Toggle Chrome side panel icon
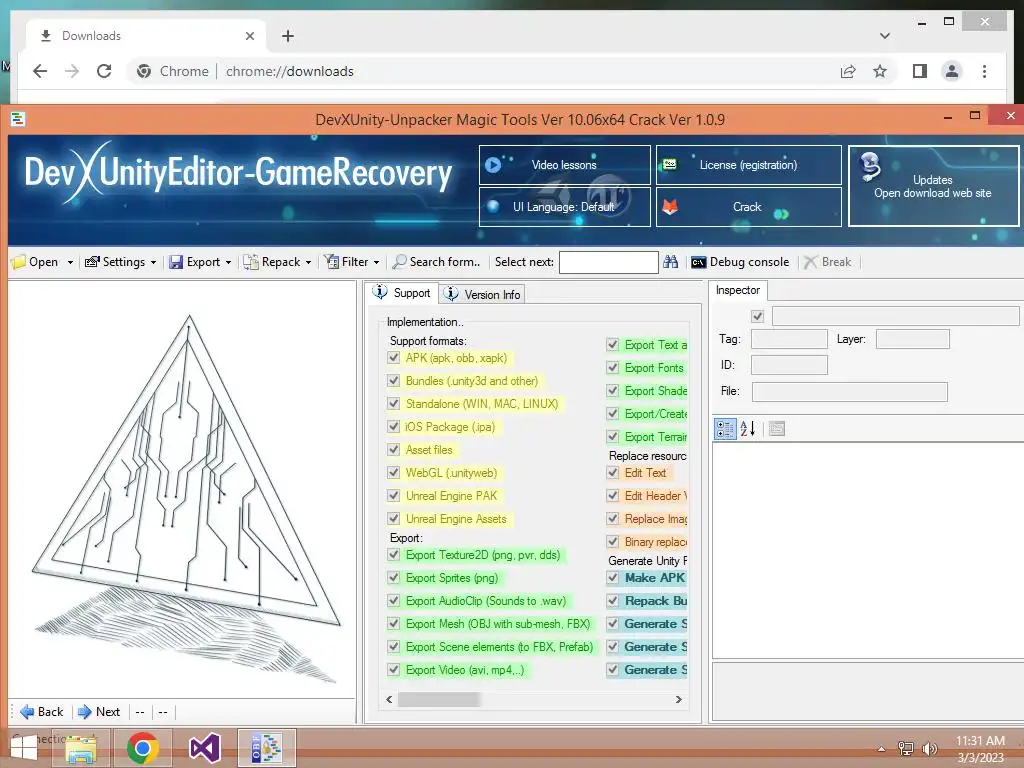This screenshot has height=768, width=1024. pos(920,71)
